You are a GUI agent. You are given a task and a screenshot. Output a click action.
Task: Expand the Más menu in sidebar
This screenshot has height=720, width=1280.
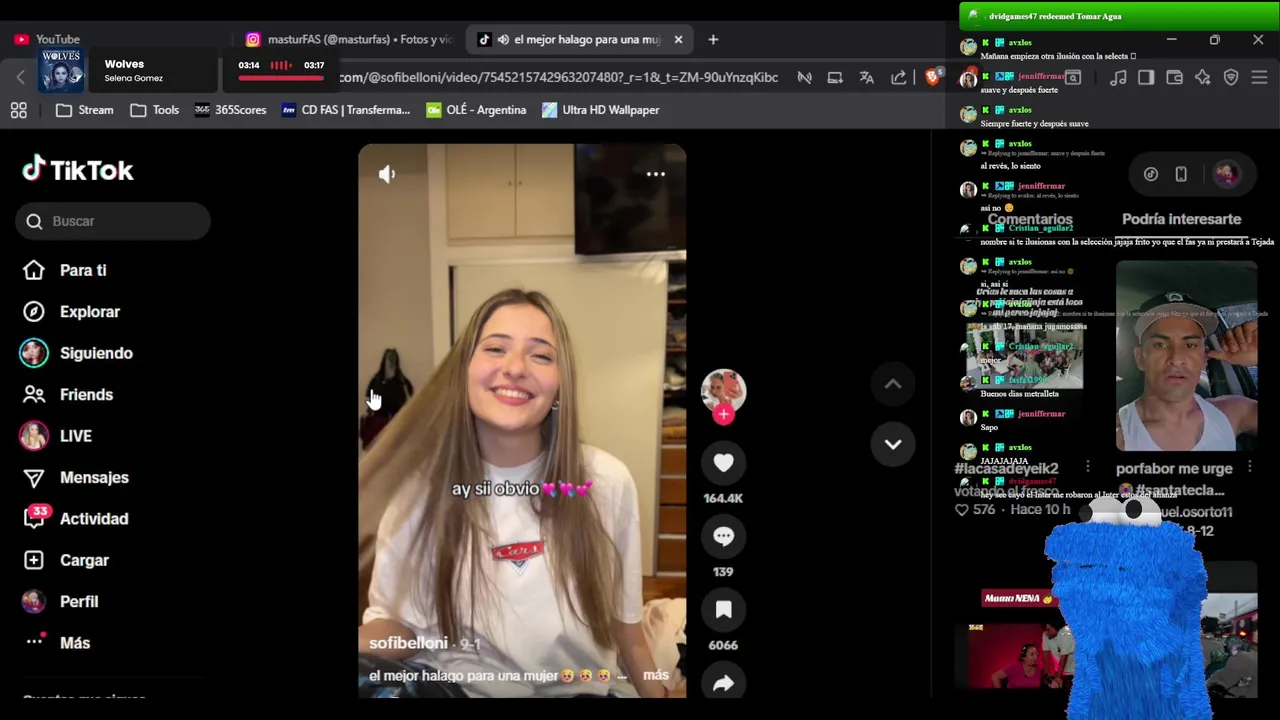(x=75, y=643)
